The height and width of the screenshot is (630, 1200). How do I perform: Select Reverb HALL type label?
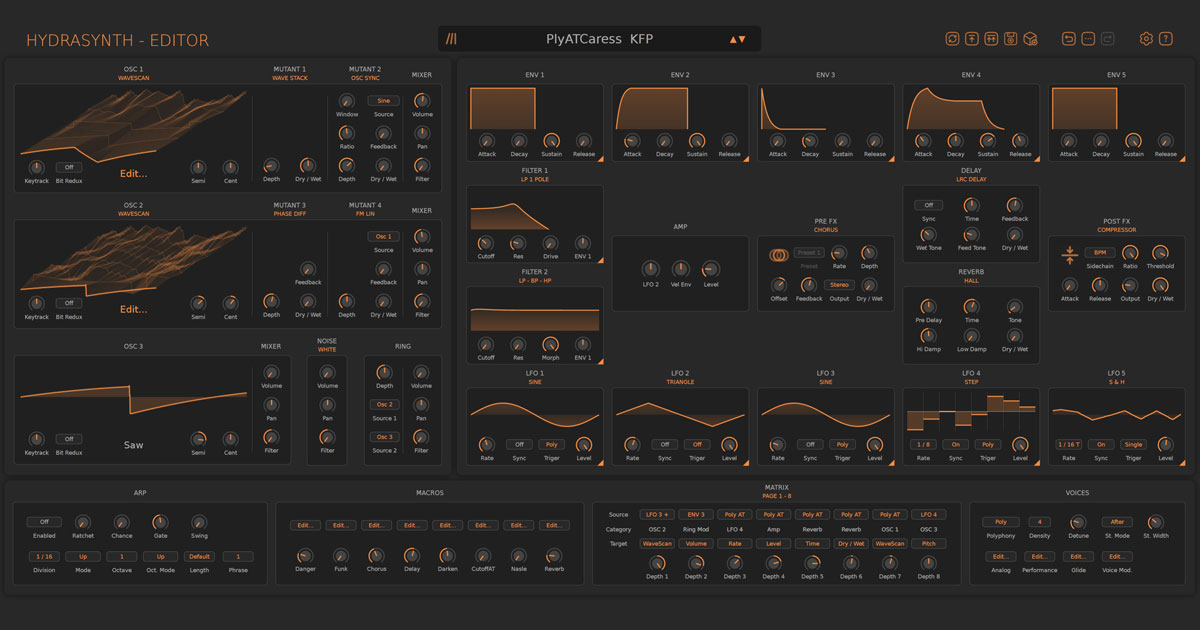click(971, 280)
